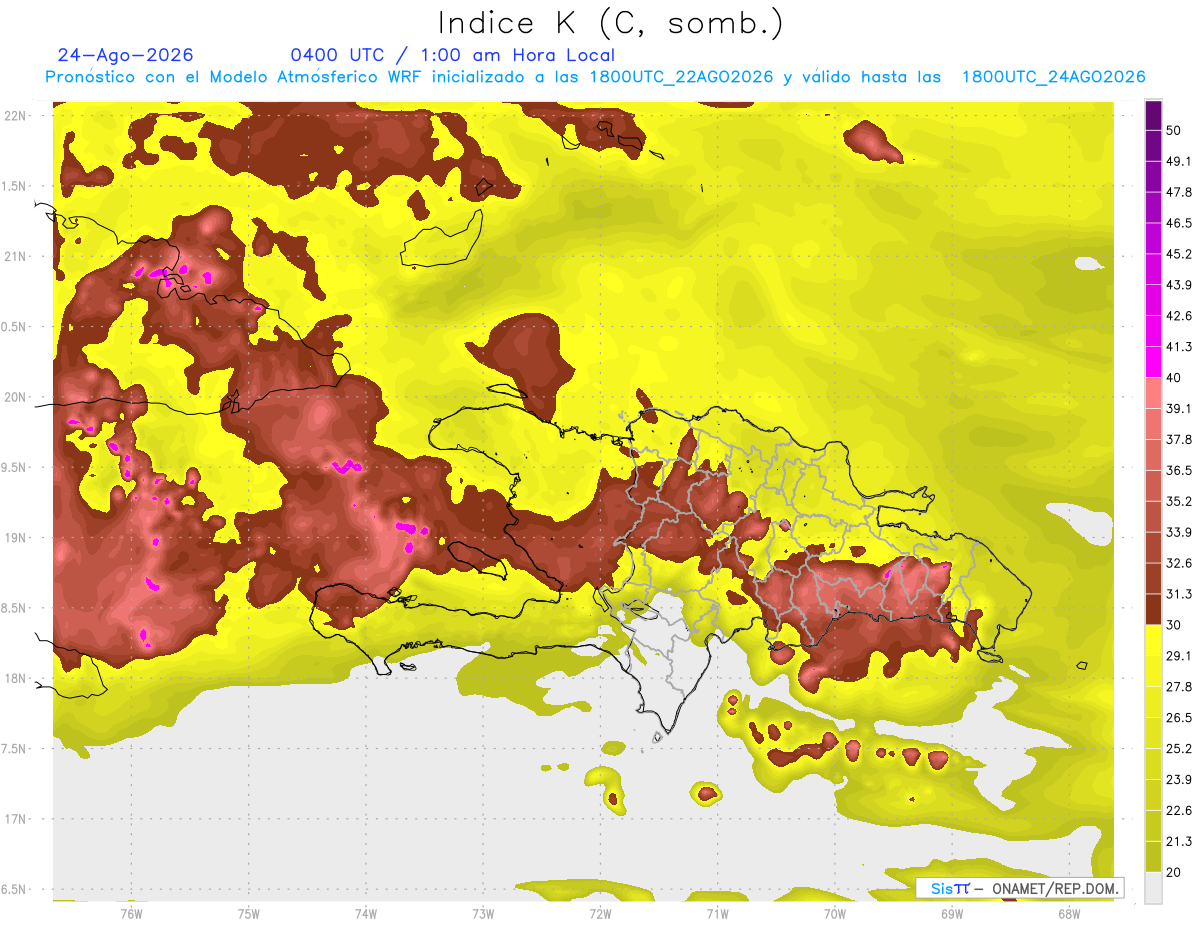Click the 69W longitude axis label
The image size is (1200, 927).
click(952, 913)
